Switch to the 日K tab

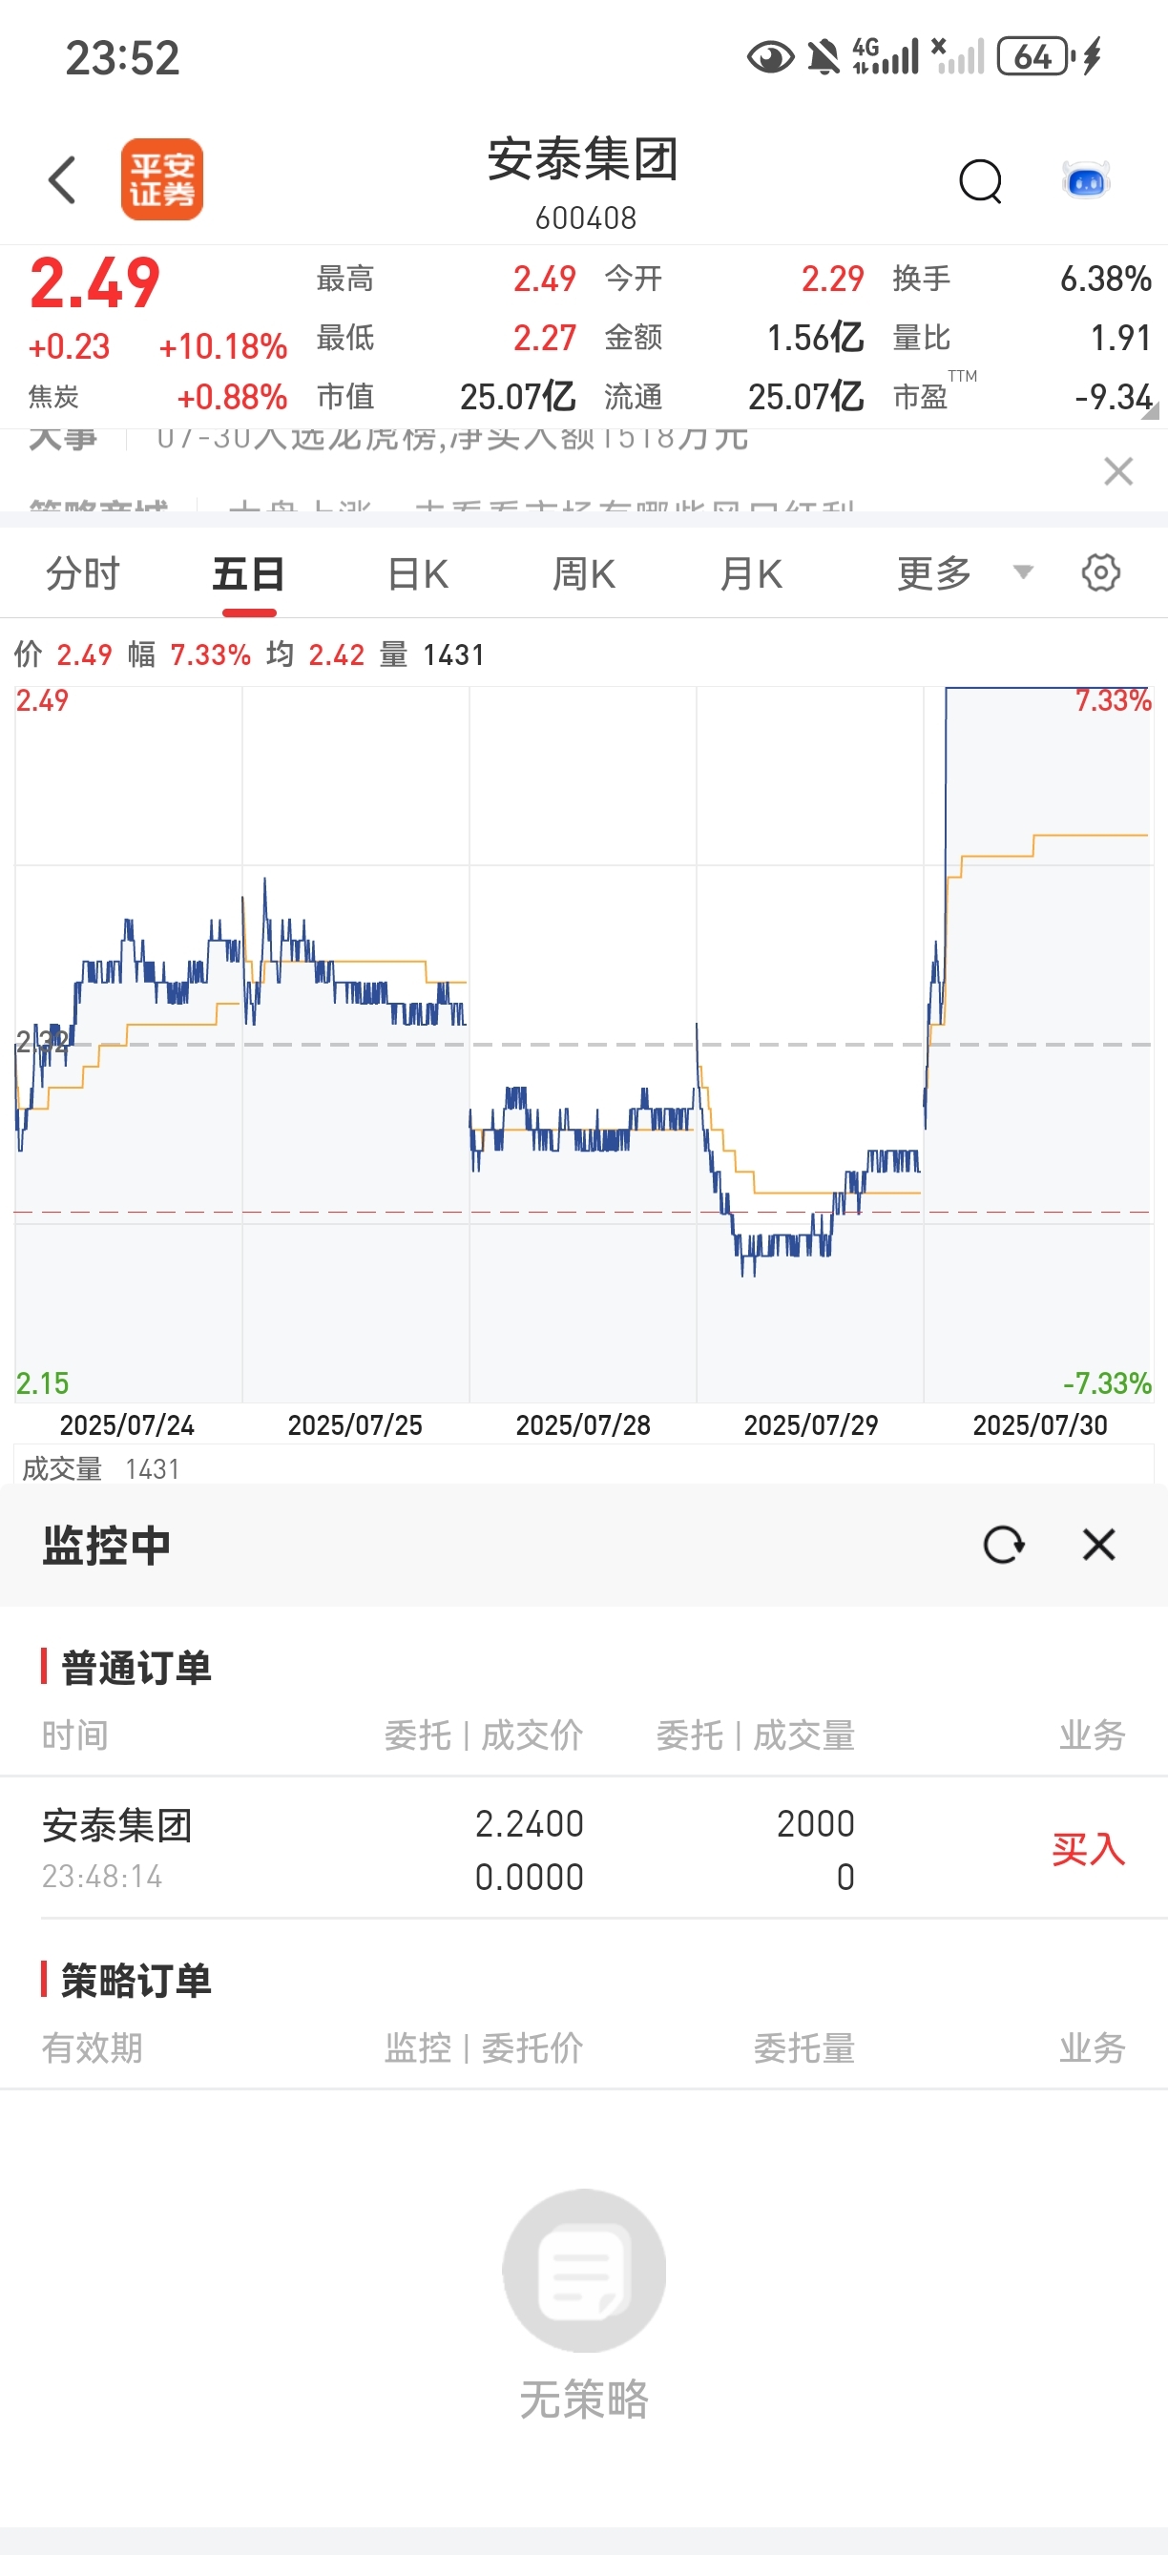(418, 573)
